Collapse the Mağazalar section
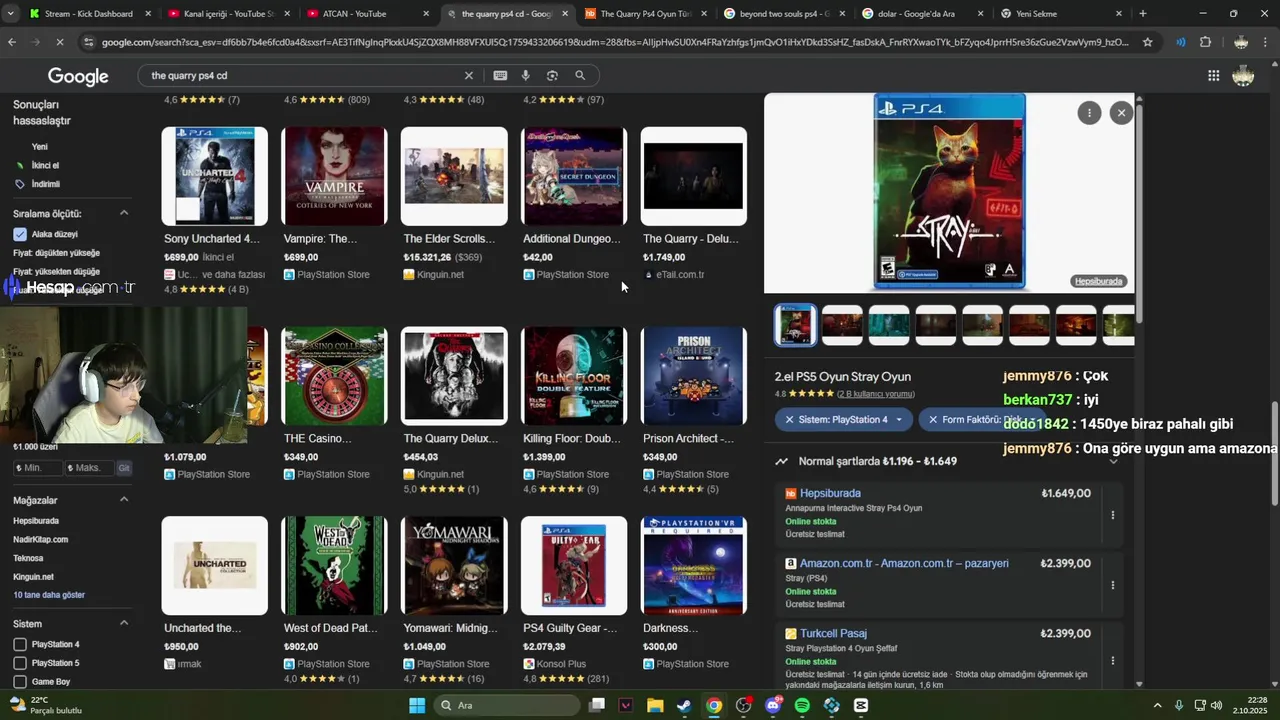Viewport: 1280px width, 720px height. click(x=124, y=500)
